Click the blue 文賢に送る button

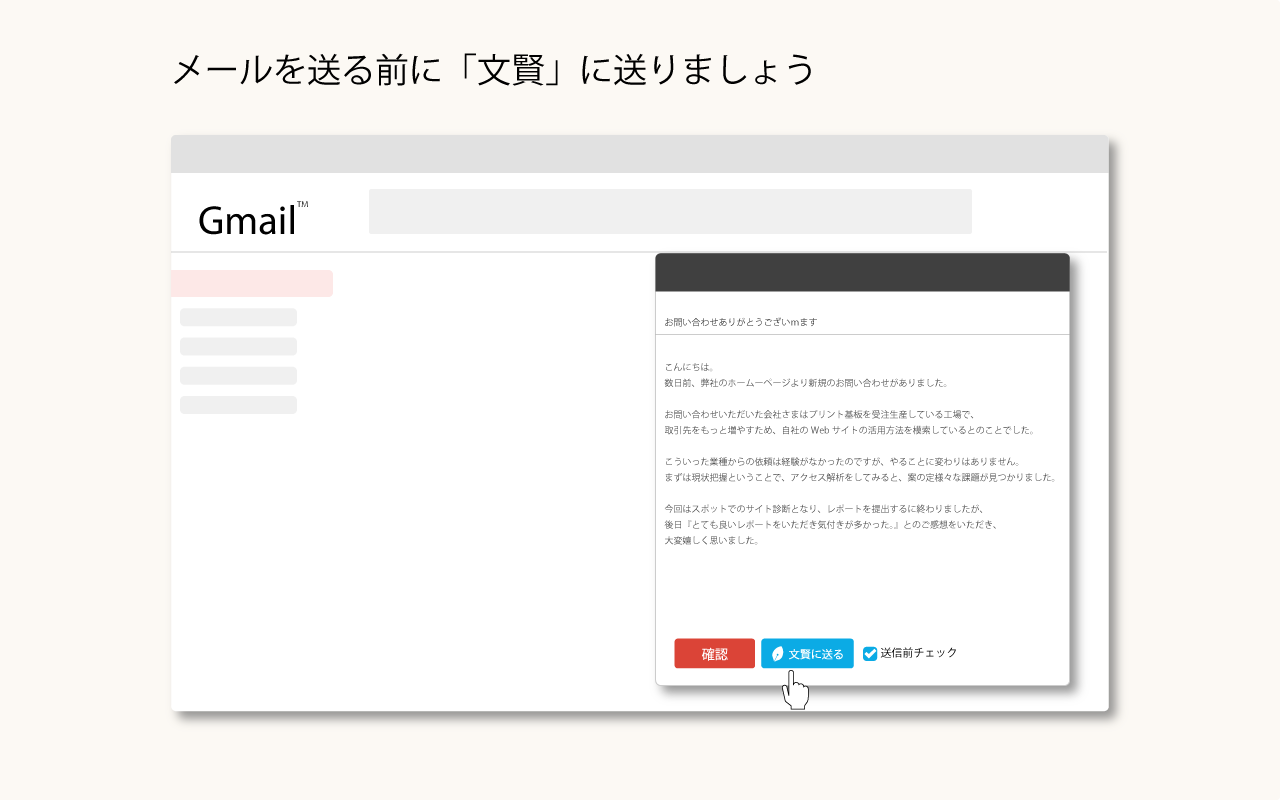(x=808, y=653)
